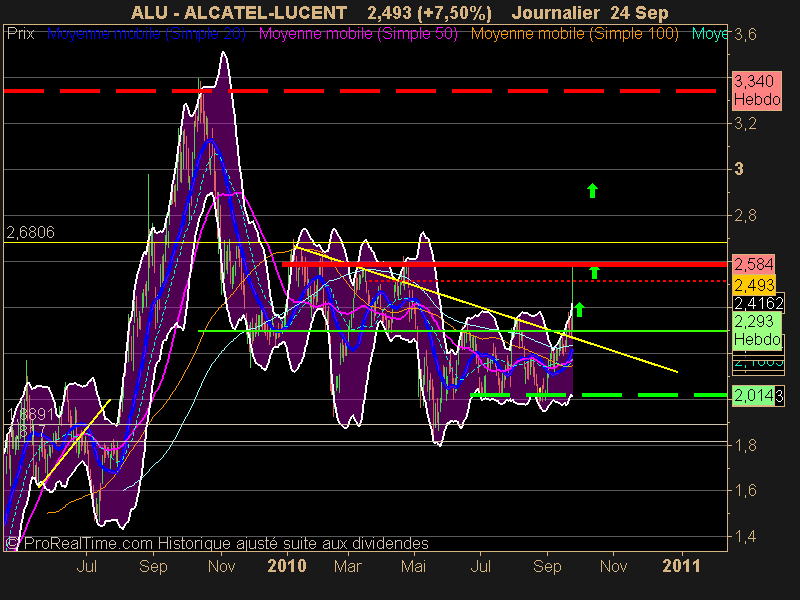800x600 pixels.
Task: Select legend 'Moyenne mobile (Simple 100)'
Action: [x=574, y=34]
